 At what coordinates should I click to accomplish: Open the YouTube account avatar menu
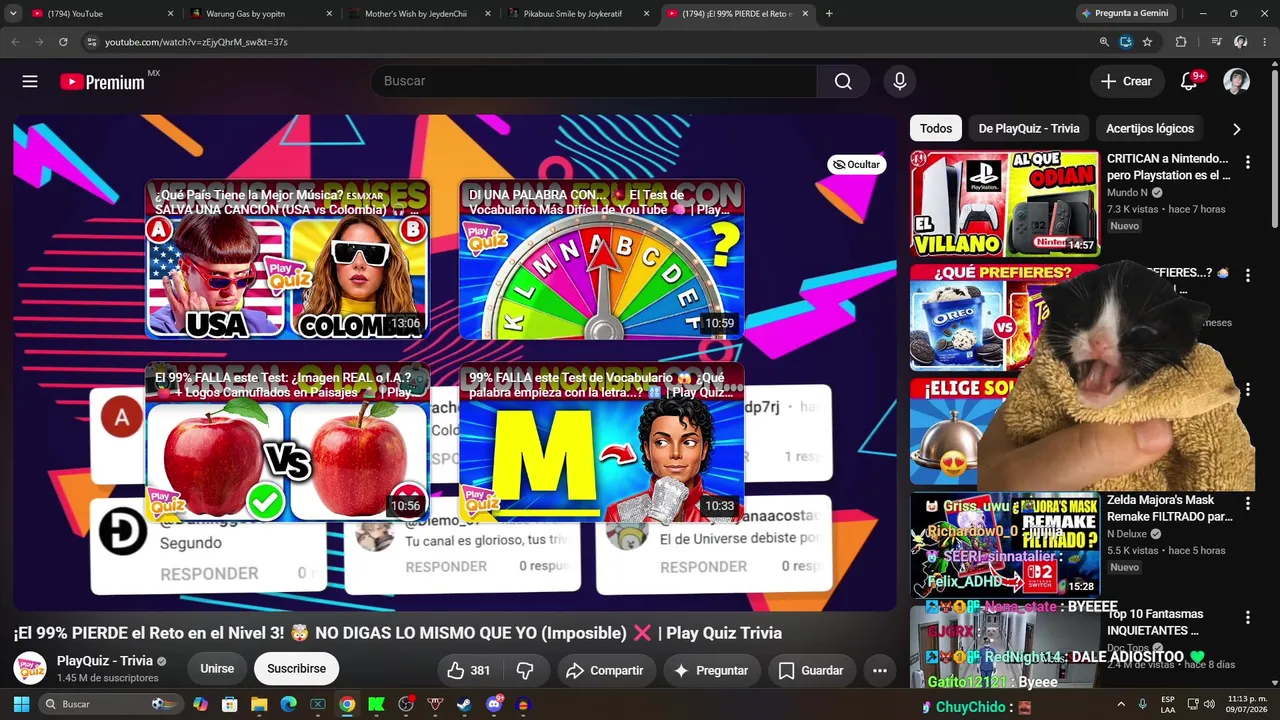point(1237,81)
